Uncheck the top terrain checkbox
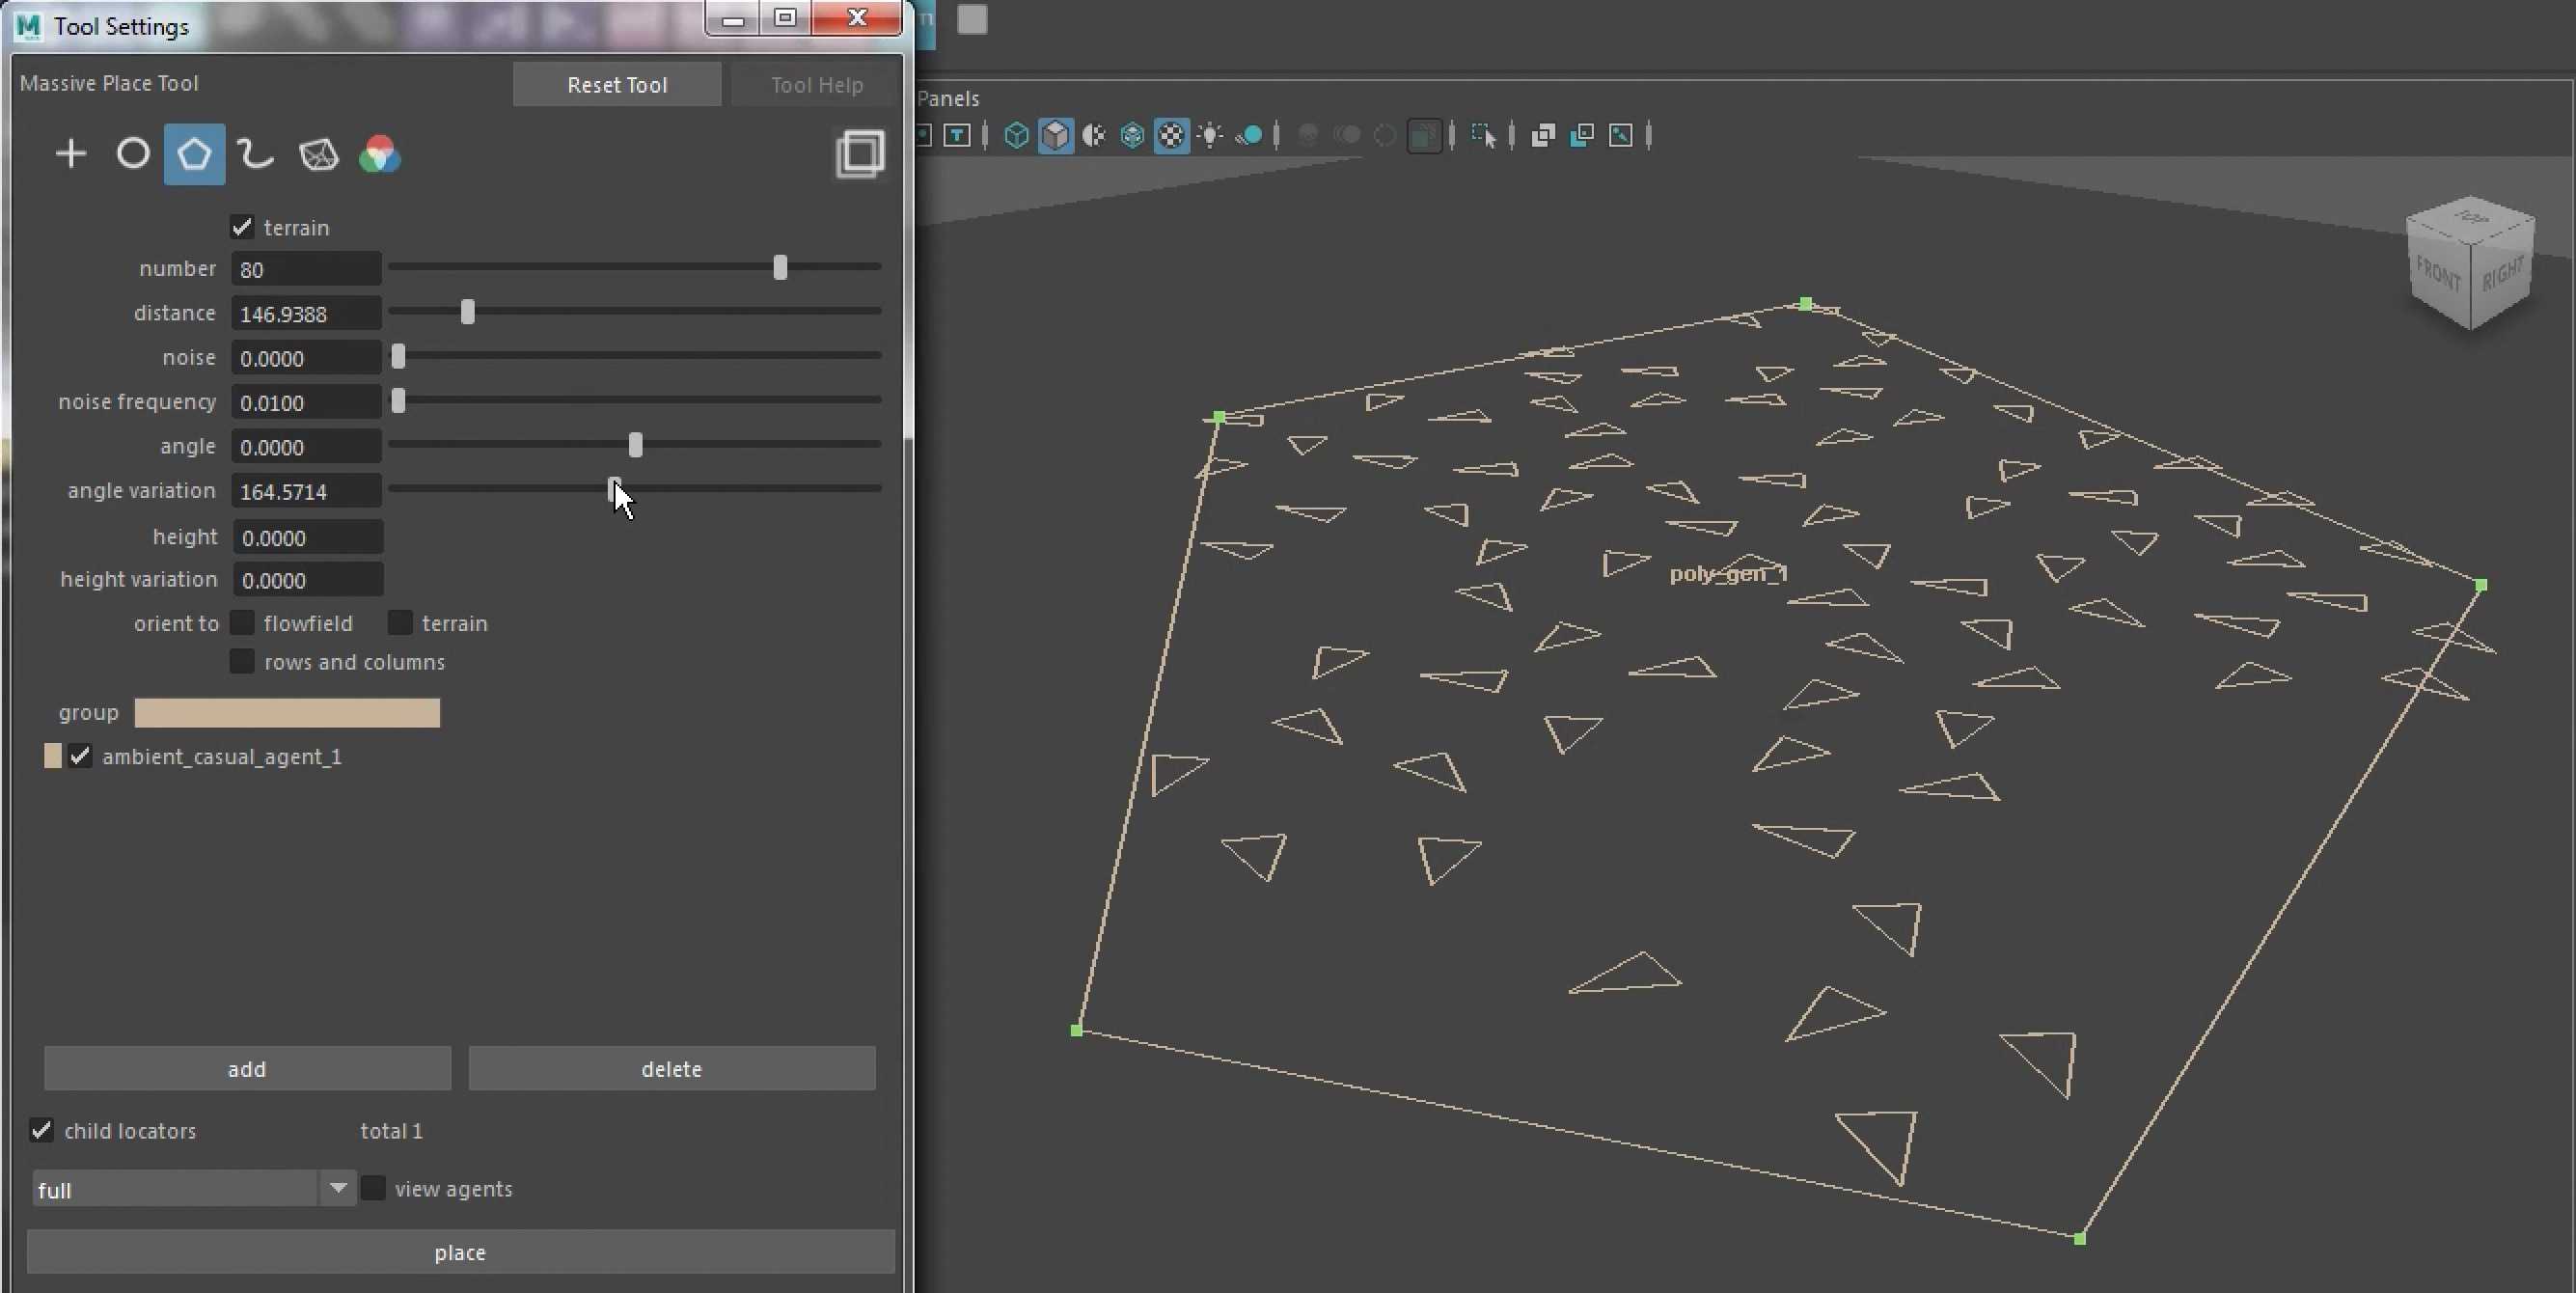Viewport: 2576px width, 1293px height. pos(242,227)
